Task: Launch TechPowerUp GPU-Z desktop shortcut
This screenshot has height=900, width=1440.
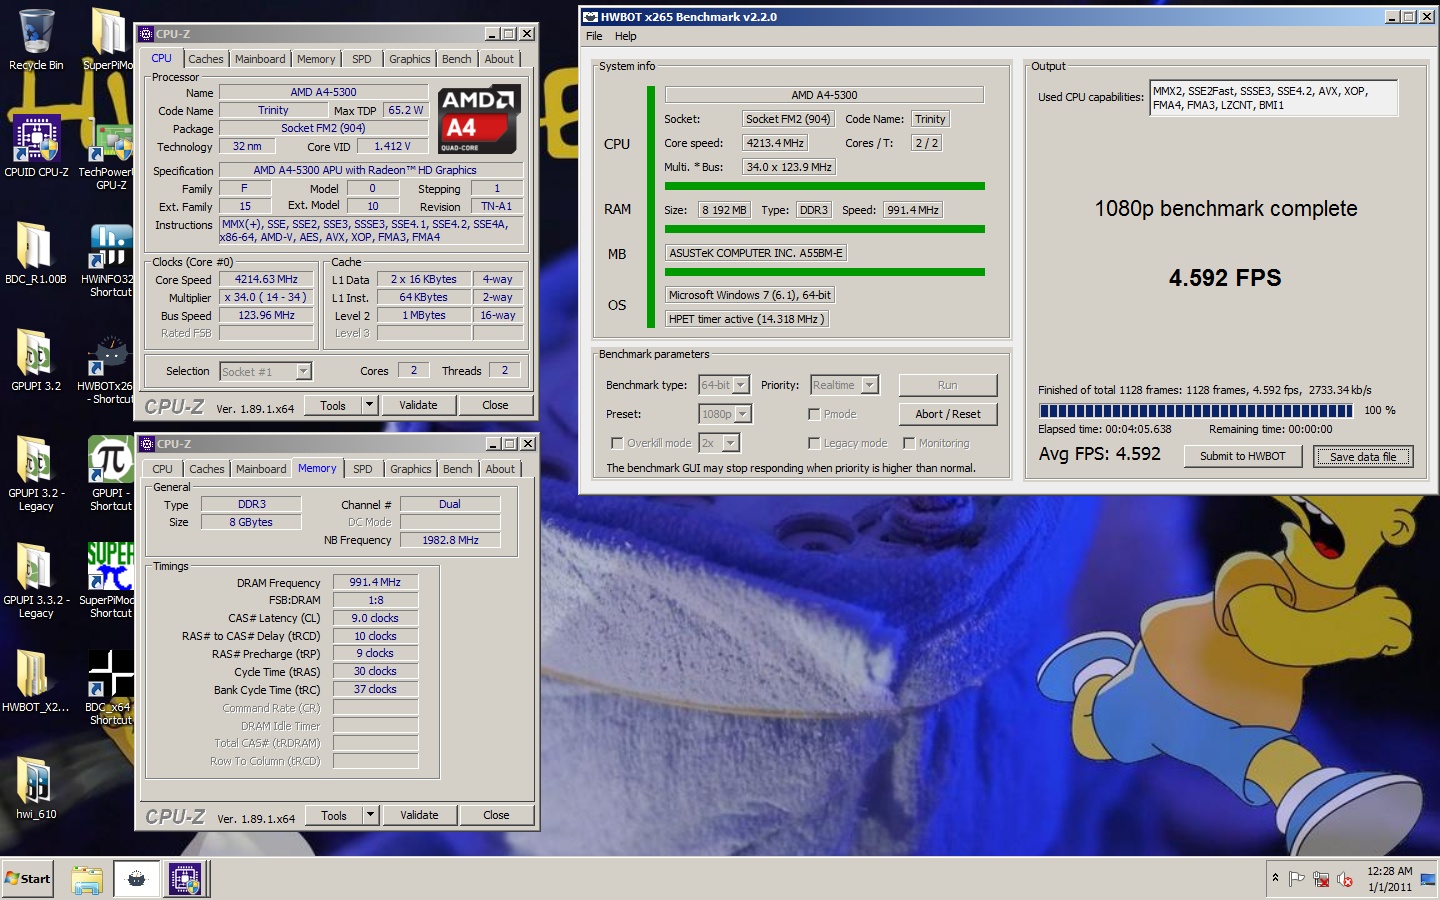Action: click(x=110, y=153)
